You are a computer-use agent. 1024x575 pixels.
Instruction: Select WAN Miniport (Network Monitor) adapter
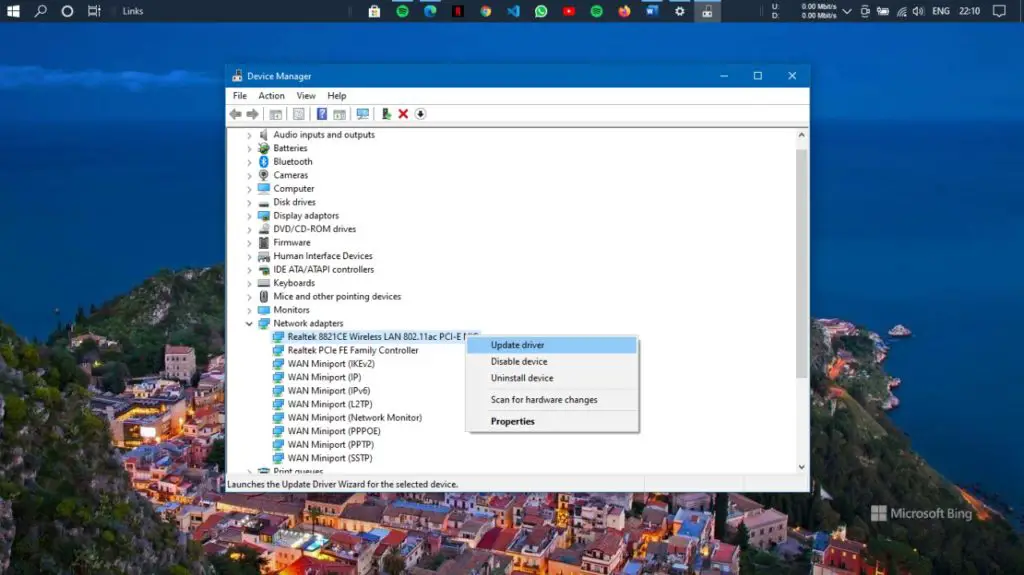355,418
